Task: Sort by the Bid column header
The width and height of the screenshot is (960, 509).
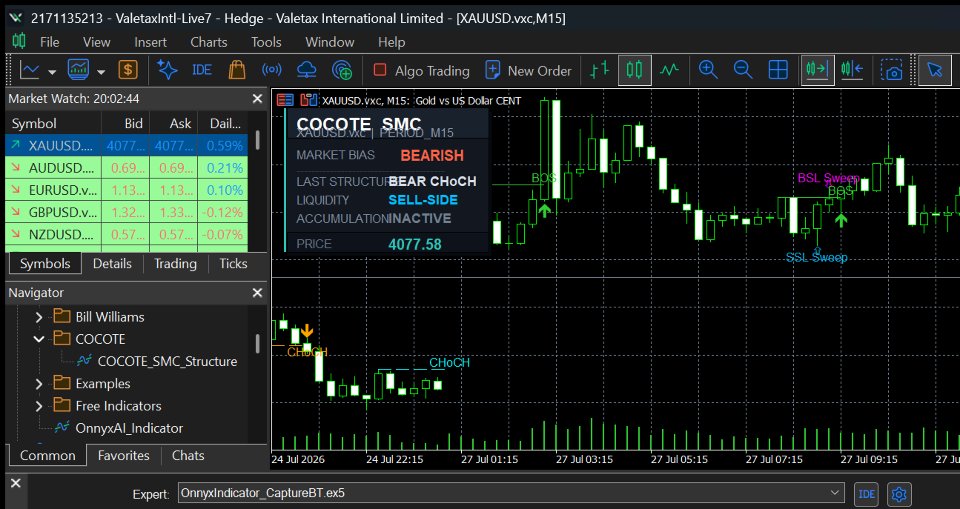Action: 125,123
